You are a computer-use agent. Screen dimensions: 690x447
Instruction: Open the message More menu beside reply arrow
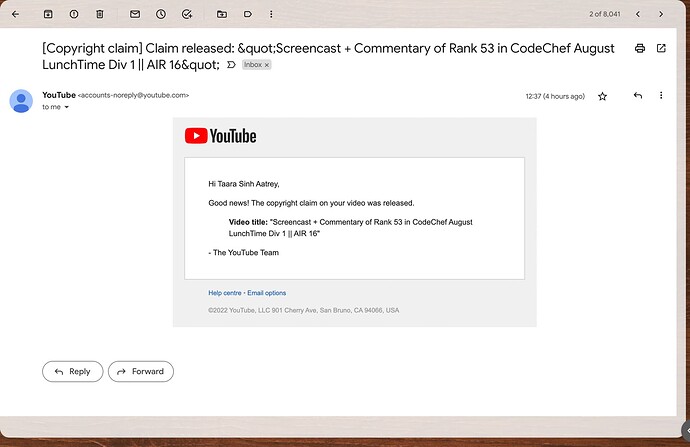pos(661,95)
